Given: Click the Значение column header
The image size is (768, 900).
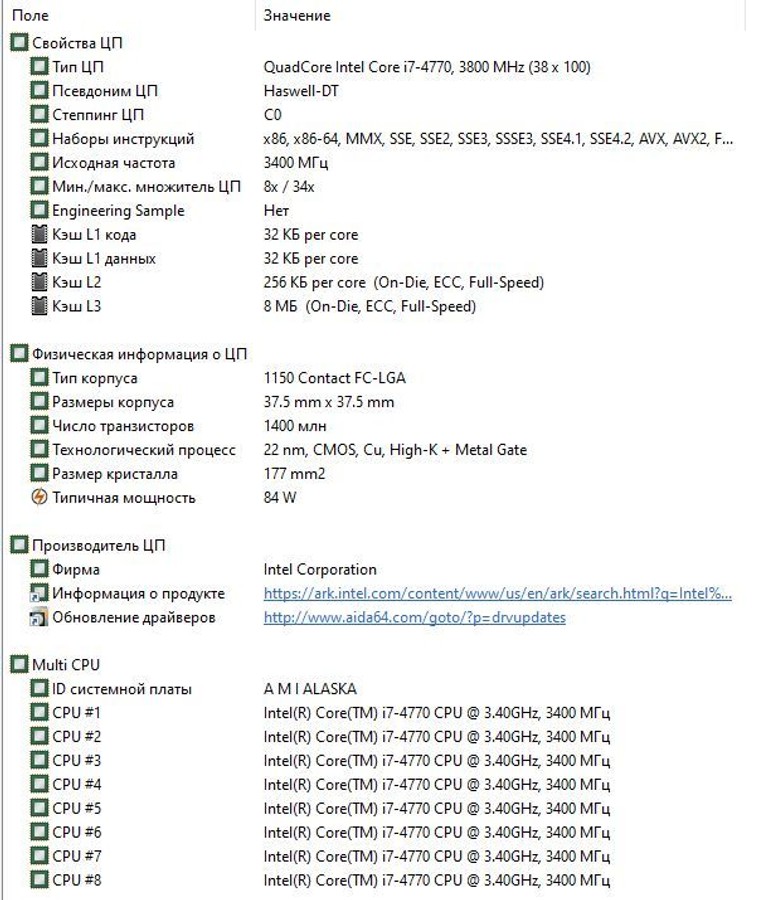Looking at the screenshot, I should (297, 15).
